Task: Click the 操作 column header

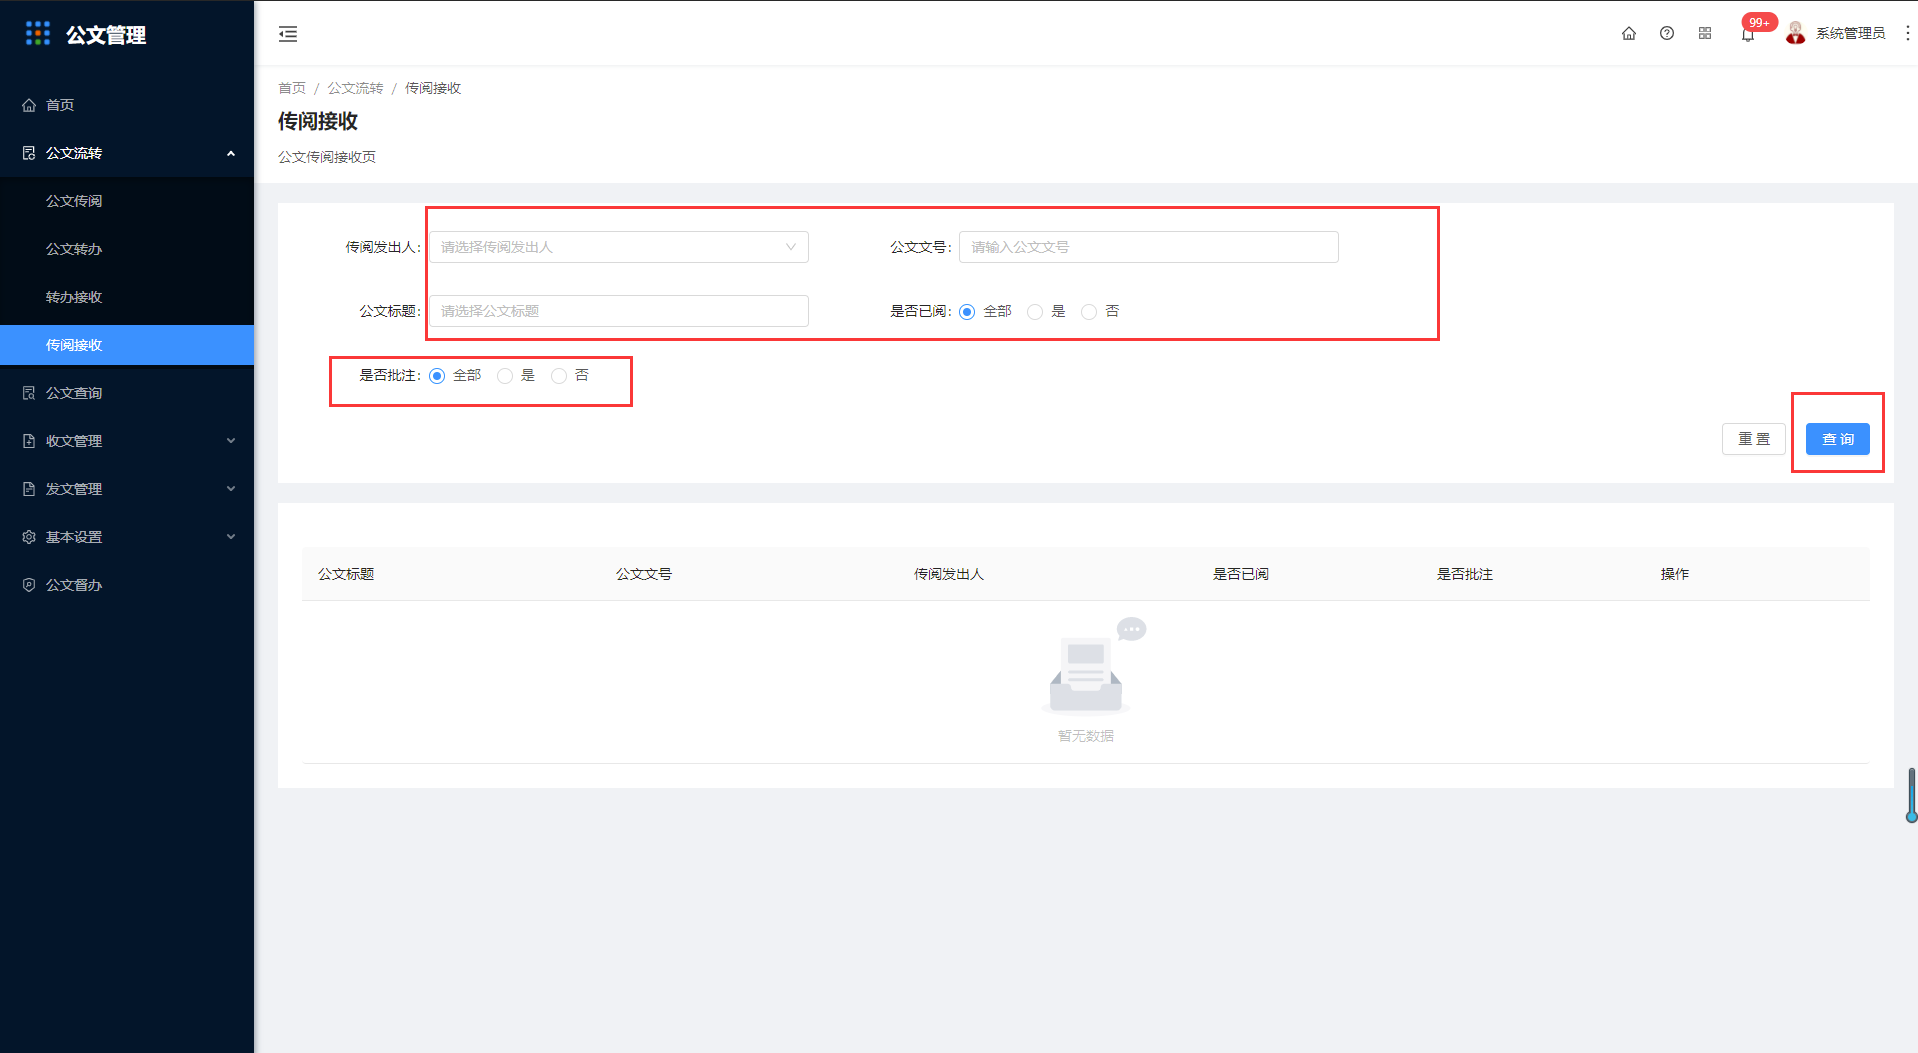Action: [1675, 574]
